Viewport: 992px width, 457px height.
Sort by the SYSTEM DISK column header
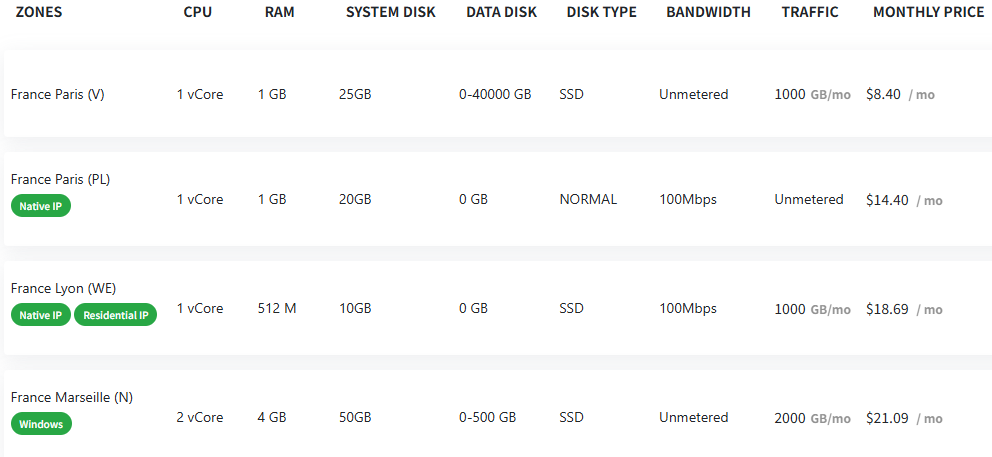391,12
